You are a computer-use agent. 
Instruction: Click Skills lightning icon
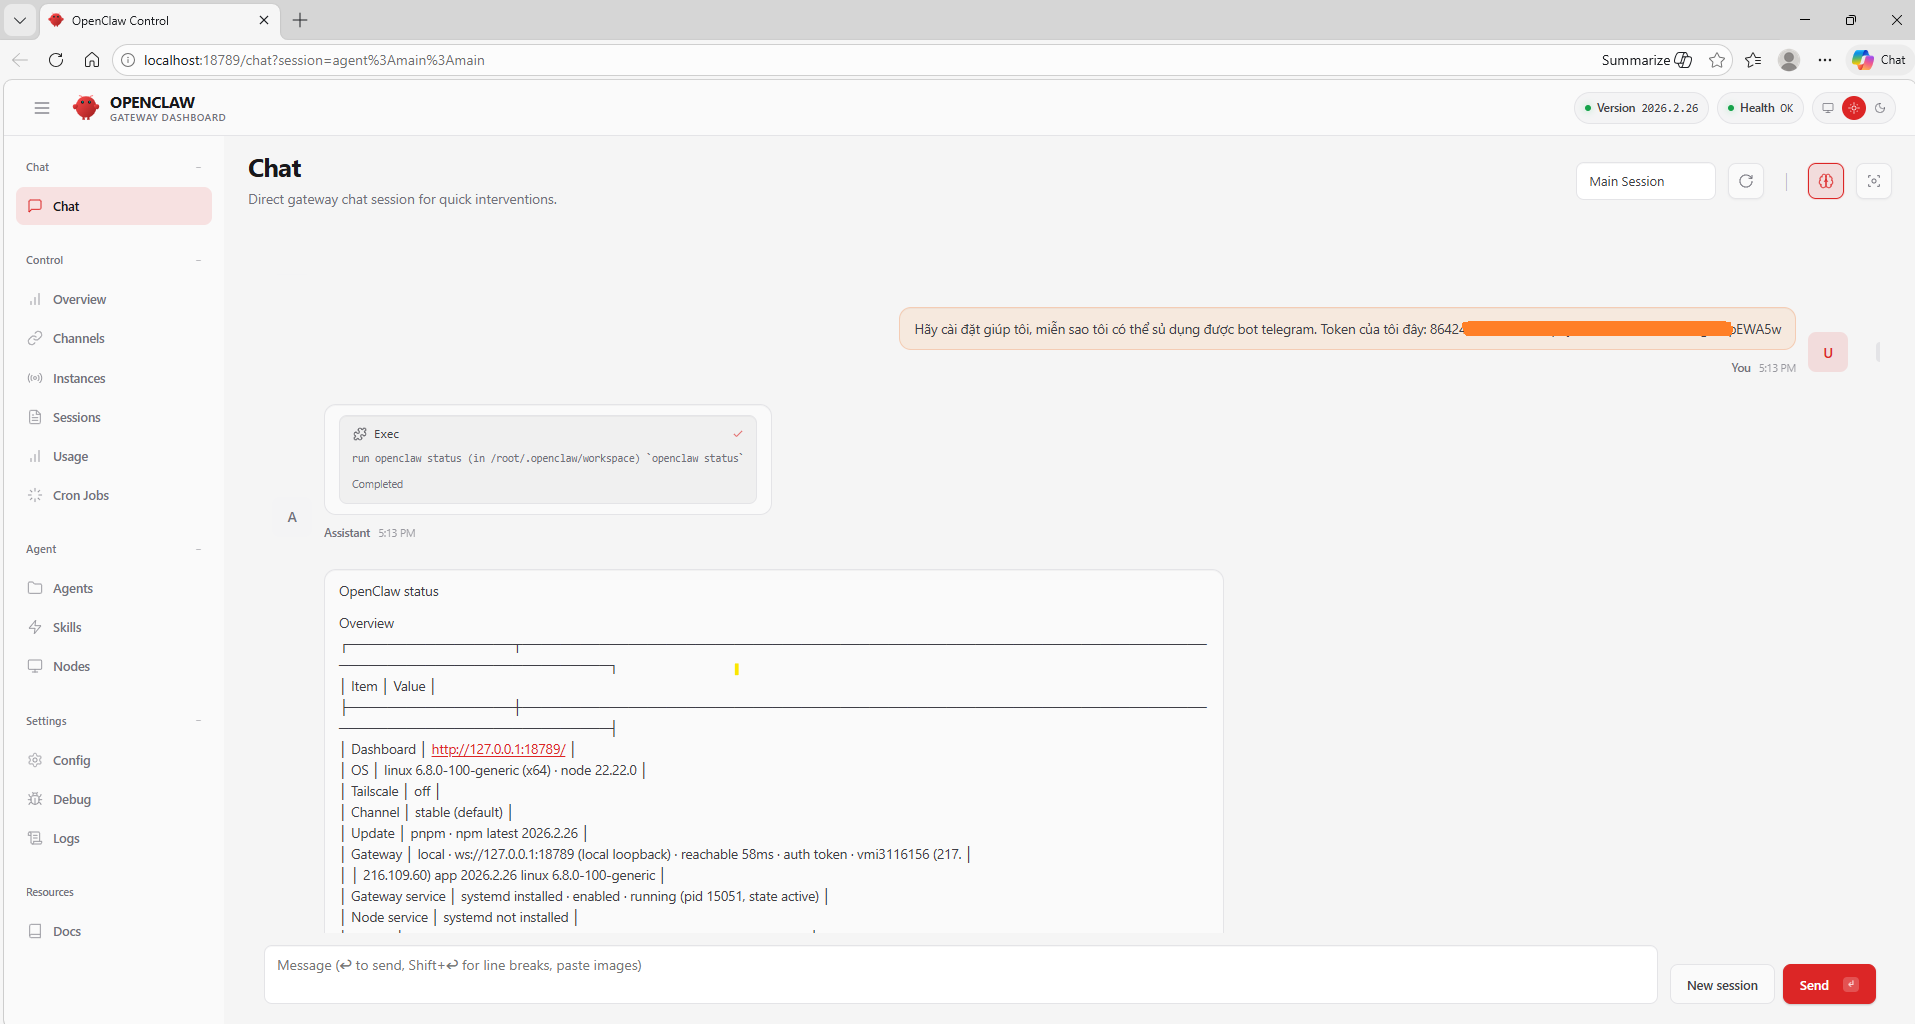tap(35, 627)
